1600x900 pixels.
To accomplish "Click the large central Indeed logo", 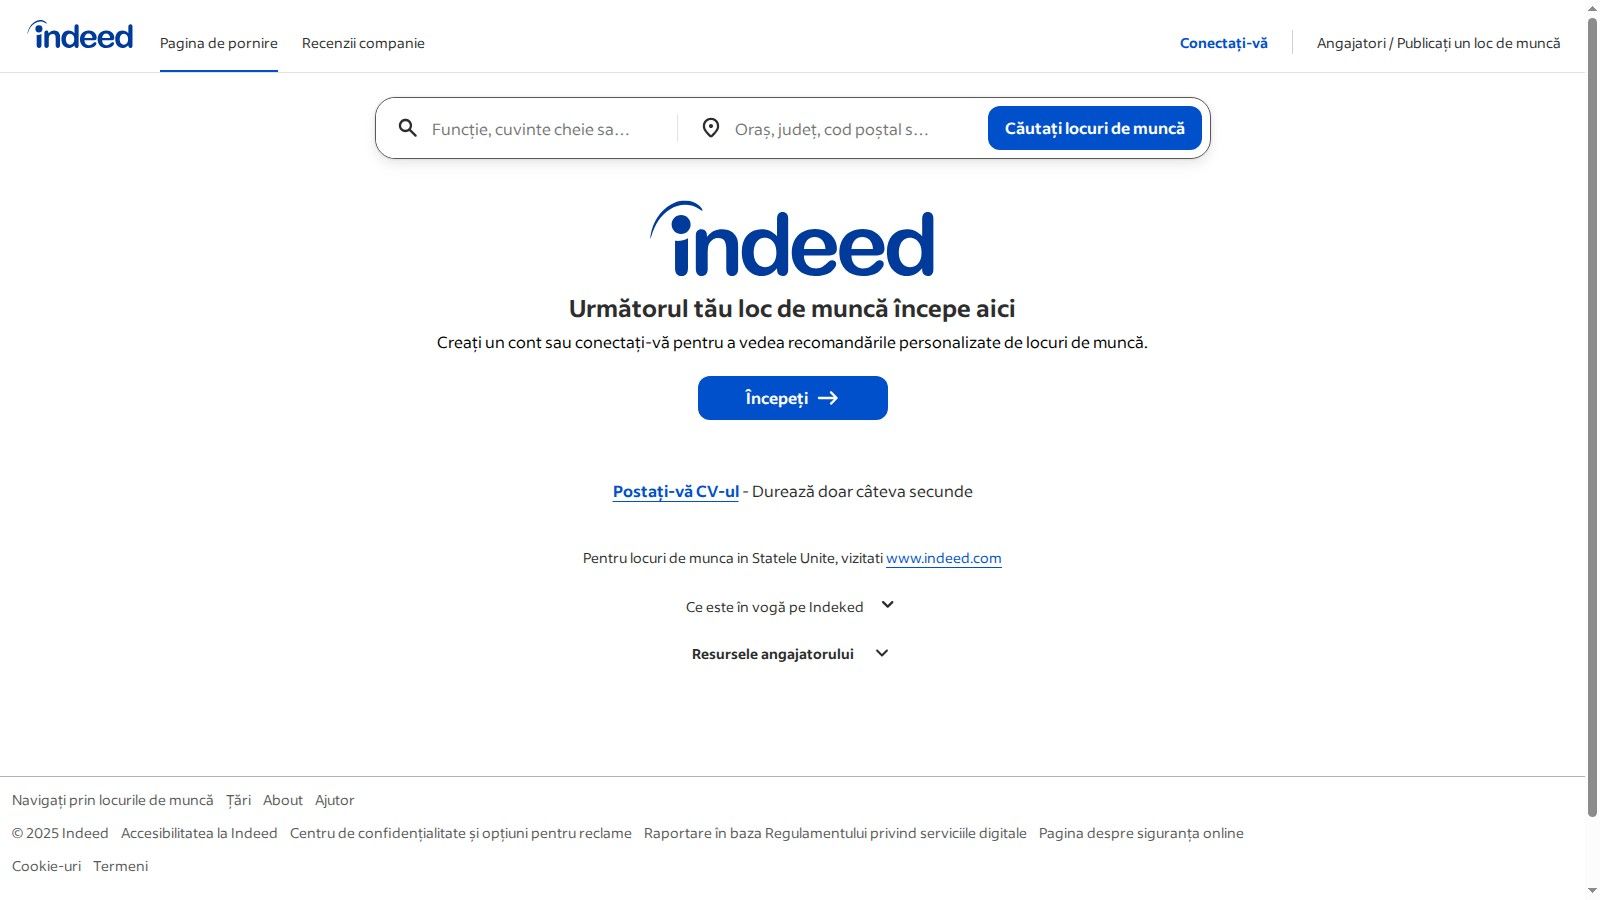I will coord(792,240).
